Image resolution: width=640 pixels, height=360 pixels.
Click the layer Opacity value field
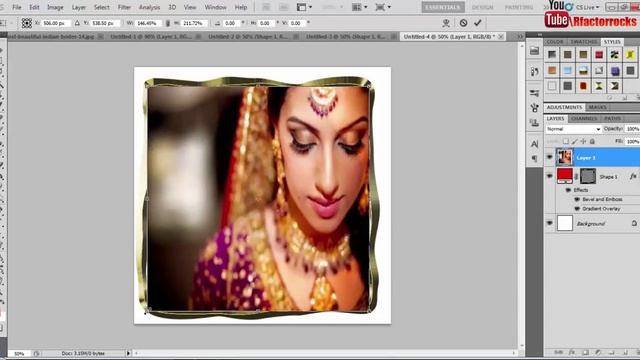(632, 129)
